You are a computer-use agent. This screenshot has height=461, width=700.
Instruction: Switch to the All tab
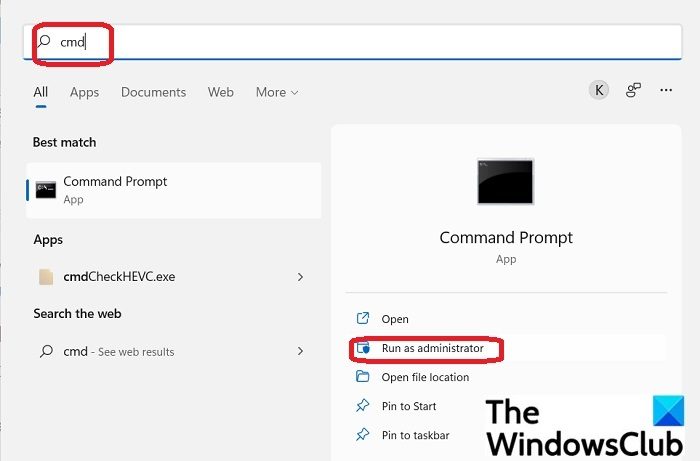[x=41, y=92]
